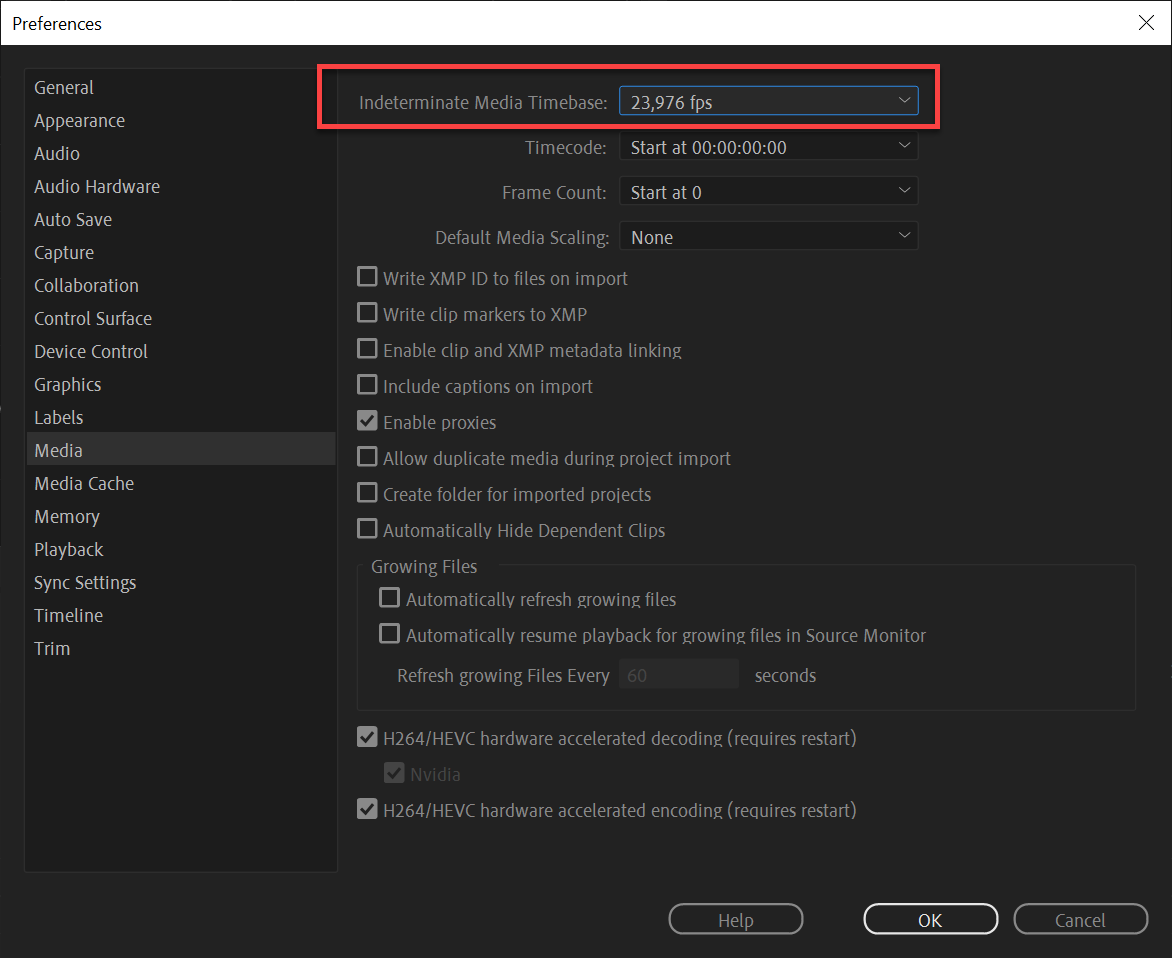Select the Playback preferences category
Image resolution: width=1172 pixels, height=958 pixels.
[68, 549]
